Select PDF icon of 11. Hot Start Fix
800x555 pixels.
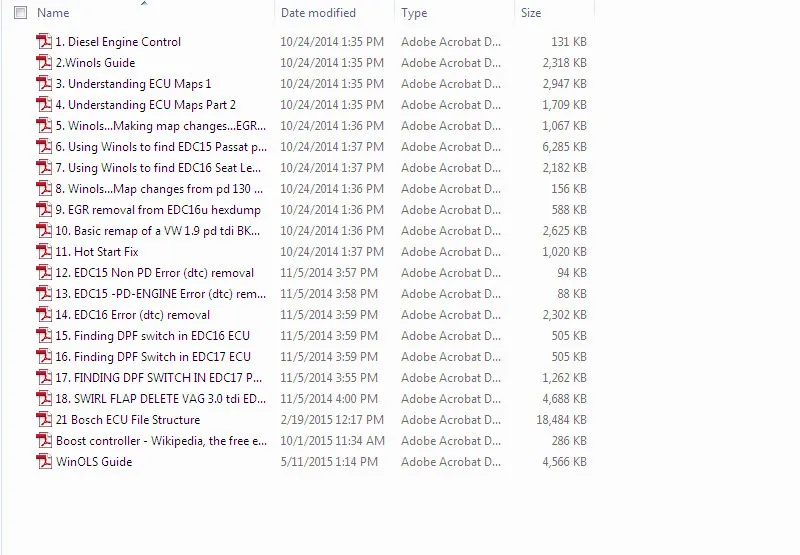[x=44, y=251]
